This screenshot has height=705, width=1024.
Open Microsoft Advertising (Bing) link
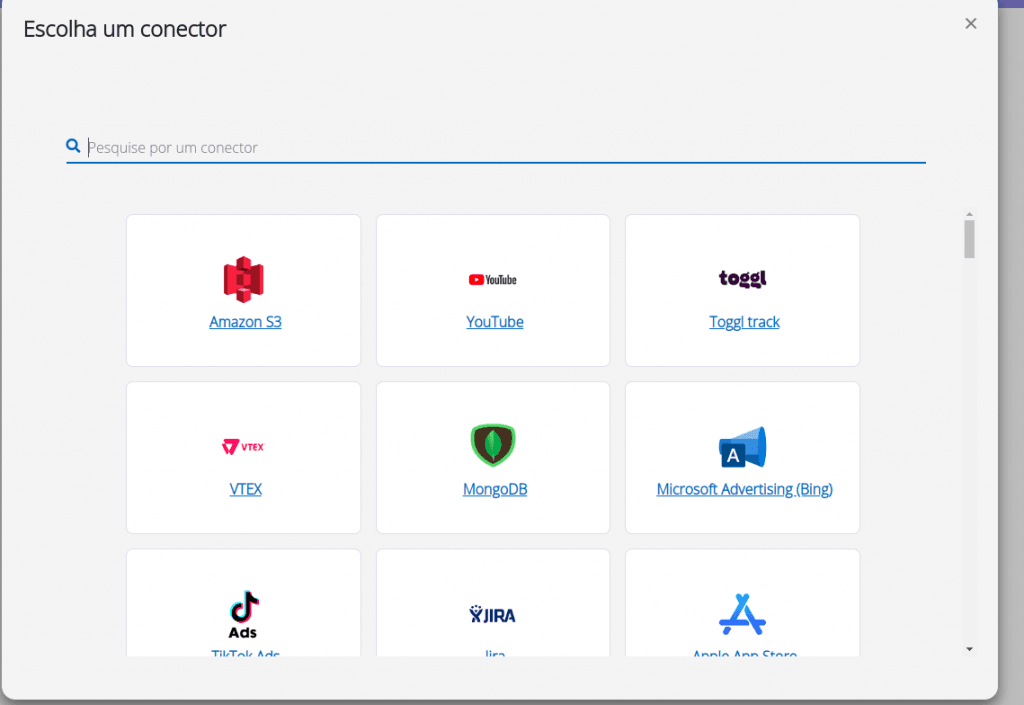(x=744, y=489)
